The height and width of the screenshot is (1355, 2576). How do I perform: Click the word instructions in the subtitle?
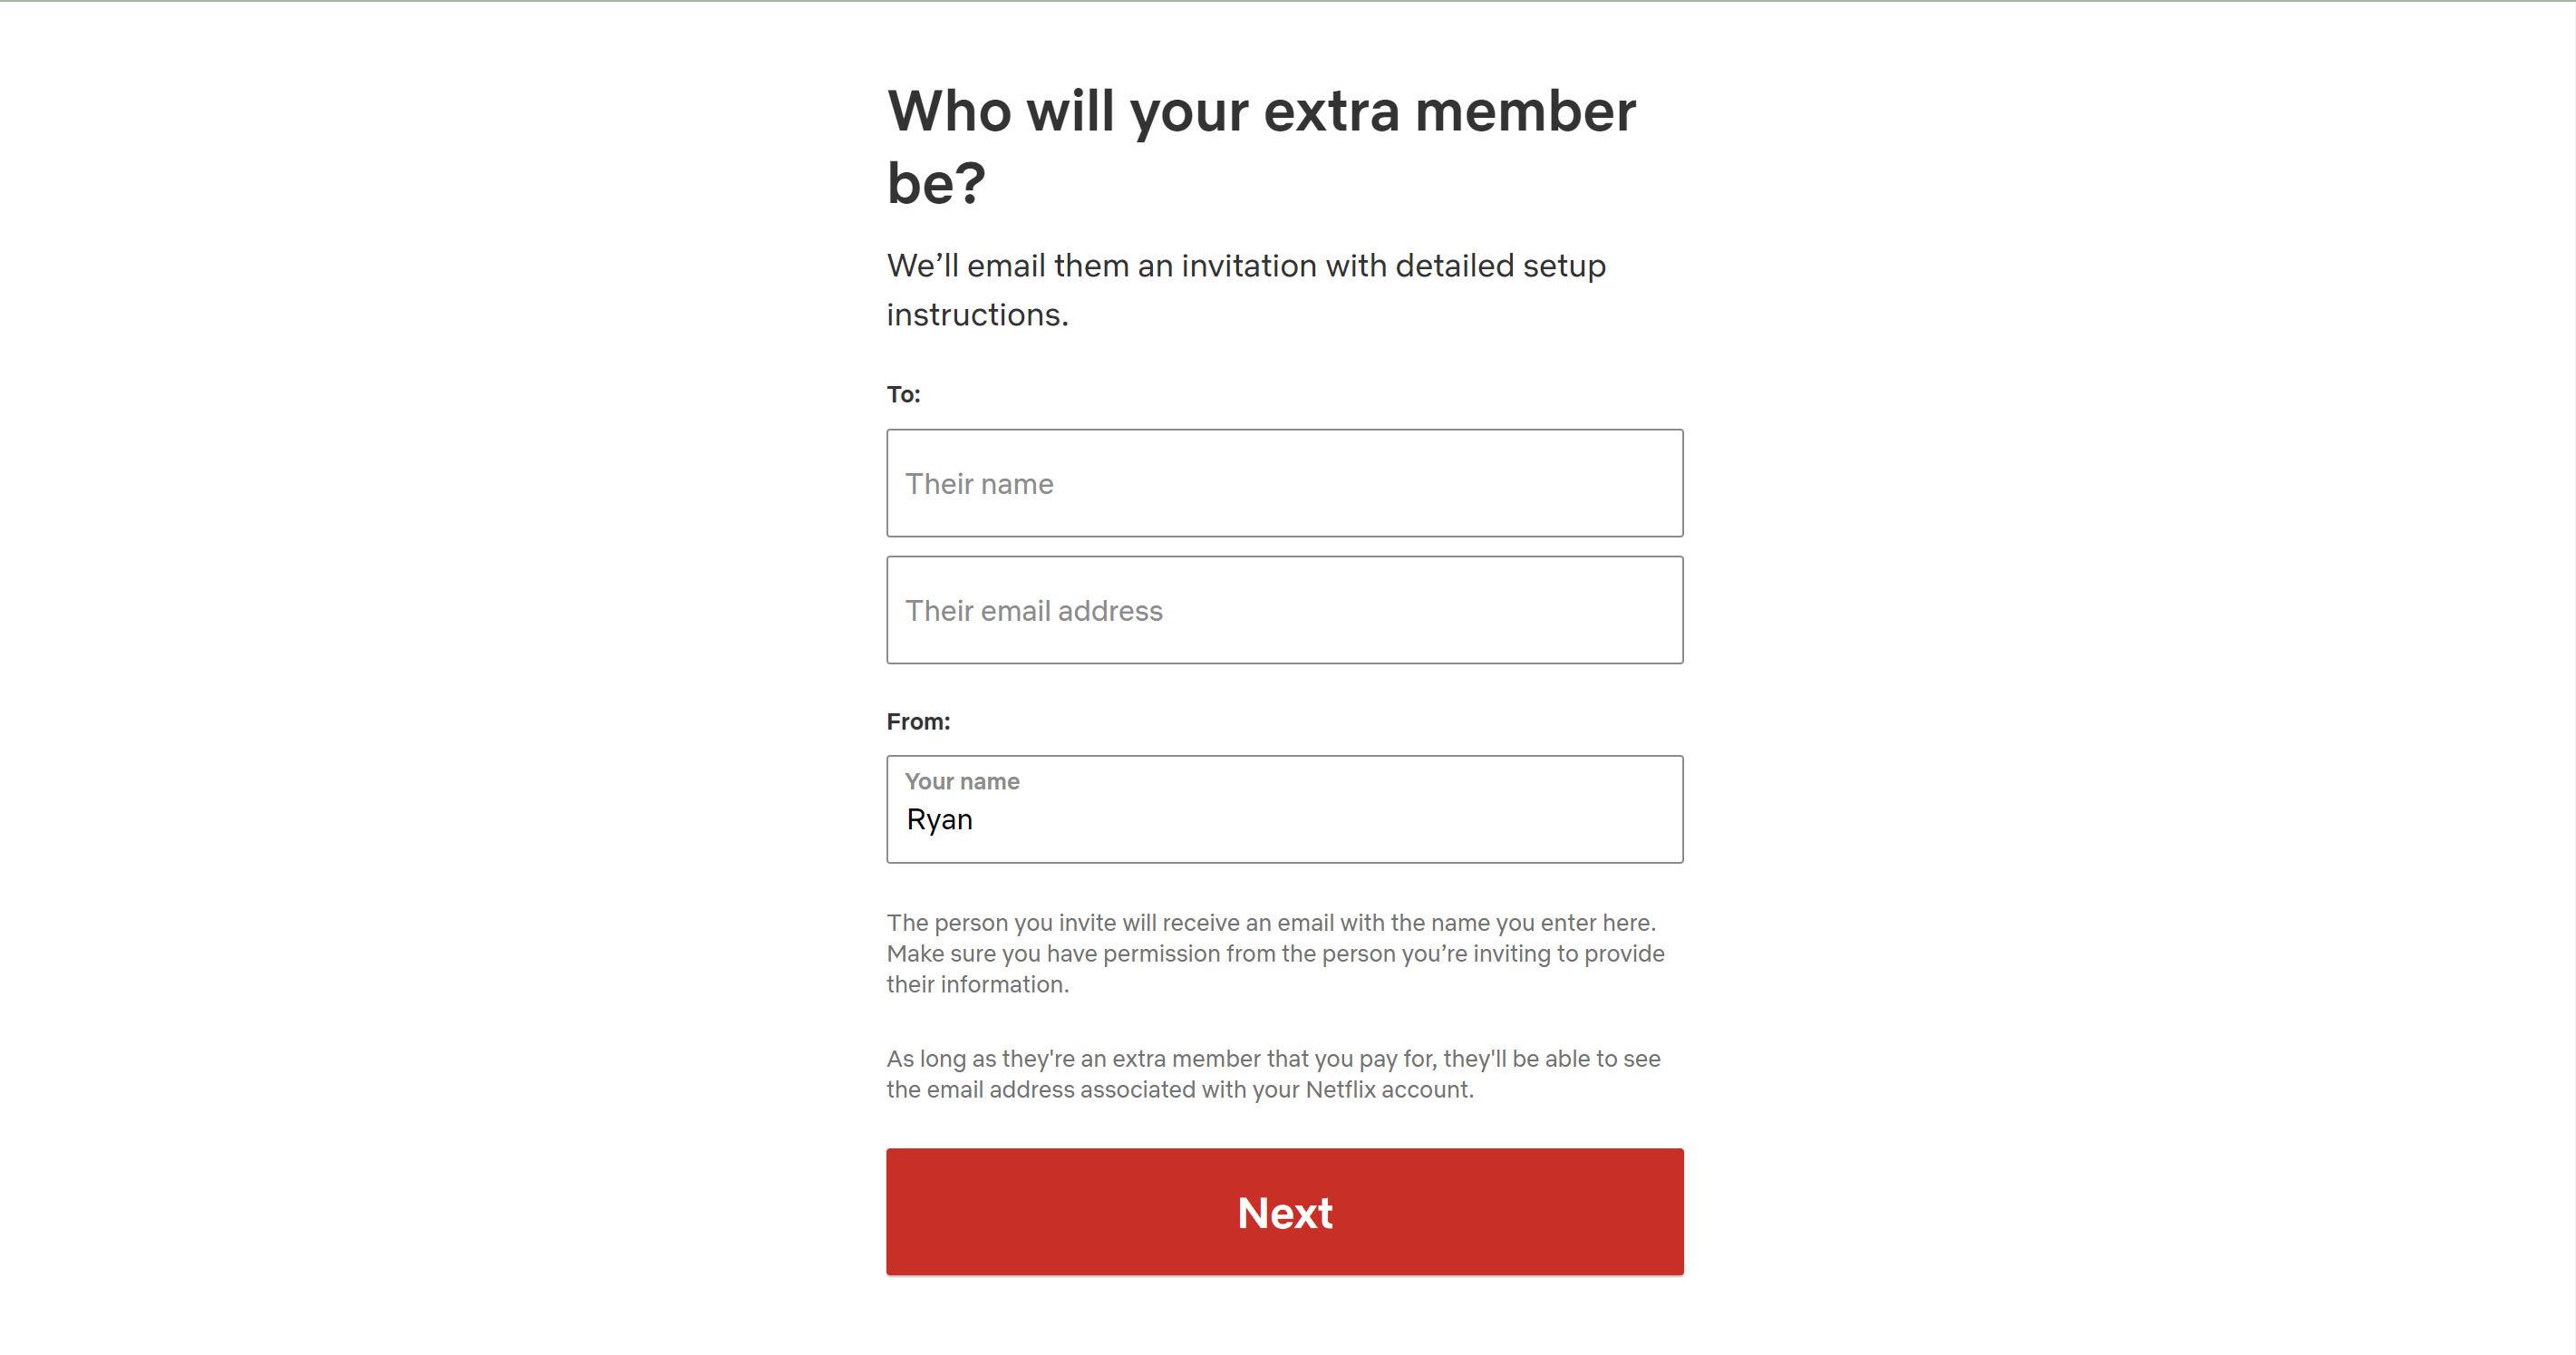975,314
